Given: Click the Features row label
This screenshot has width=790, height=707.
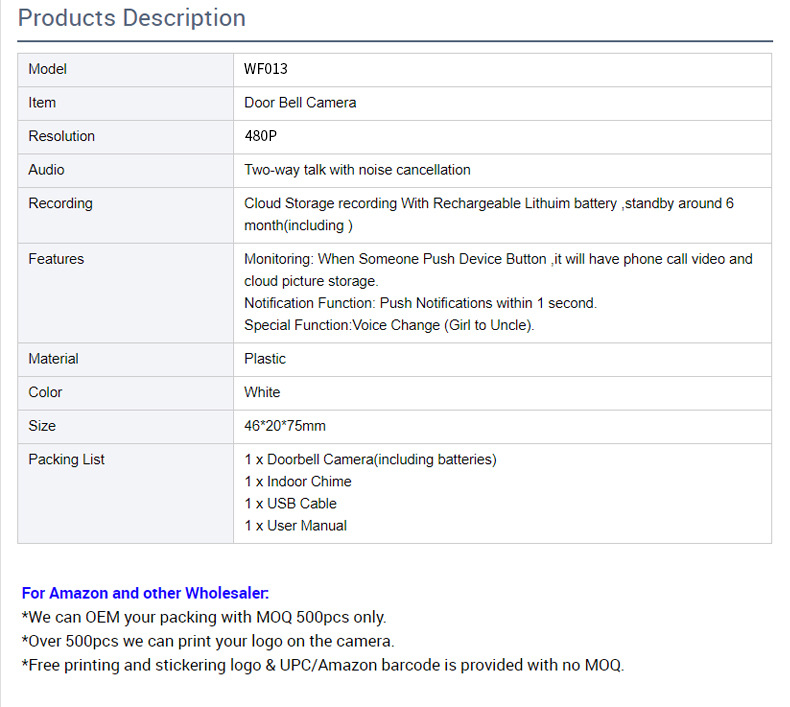Looking at the screenshot, I should coord(56,259).
